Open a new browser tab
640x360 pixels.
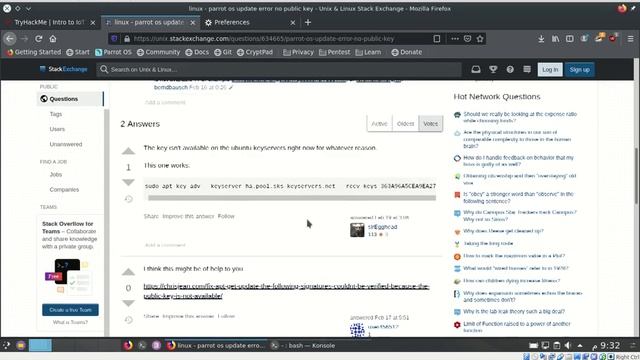tap(308, 22)
